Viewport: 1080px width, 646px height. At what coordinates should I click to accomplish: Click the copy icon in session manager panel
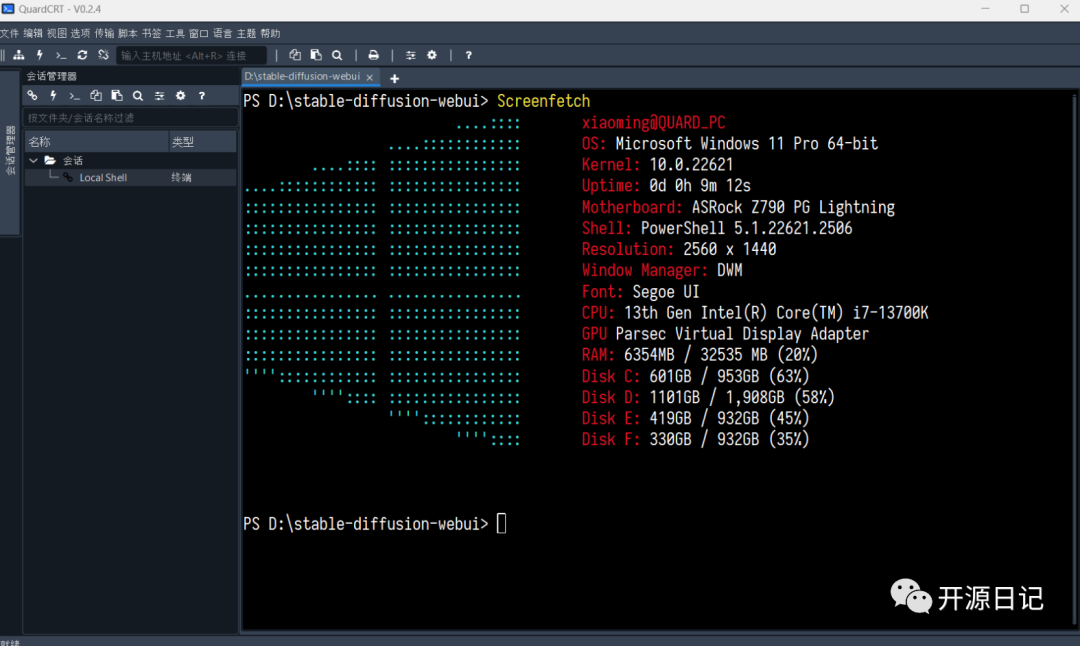point(96,96)
